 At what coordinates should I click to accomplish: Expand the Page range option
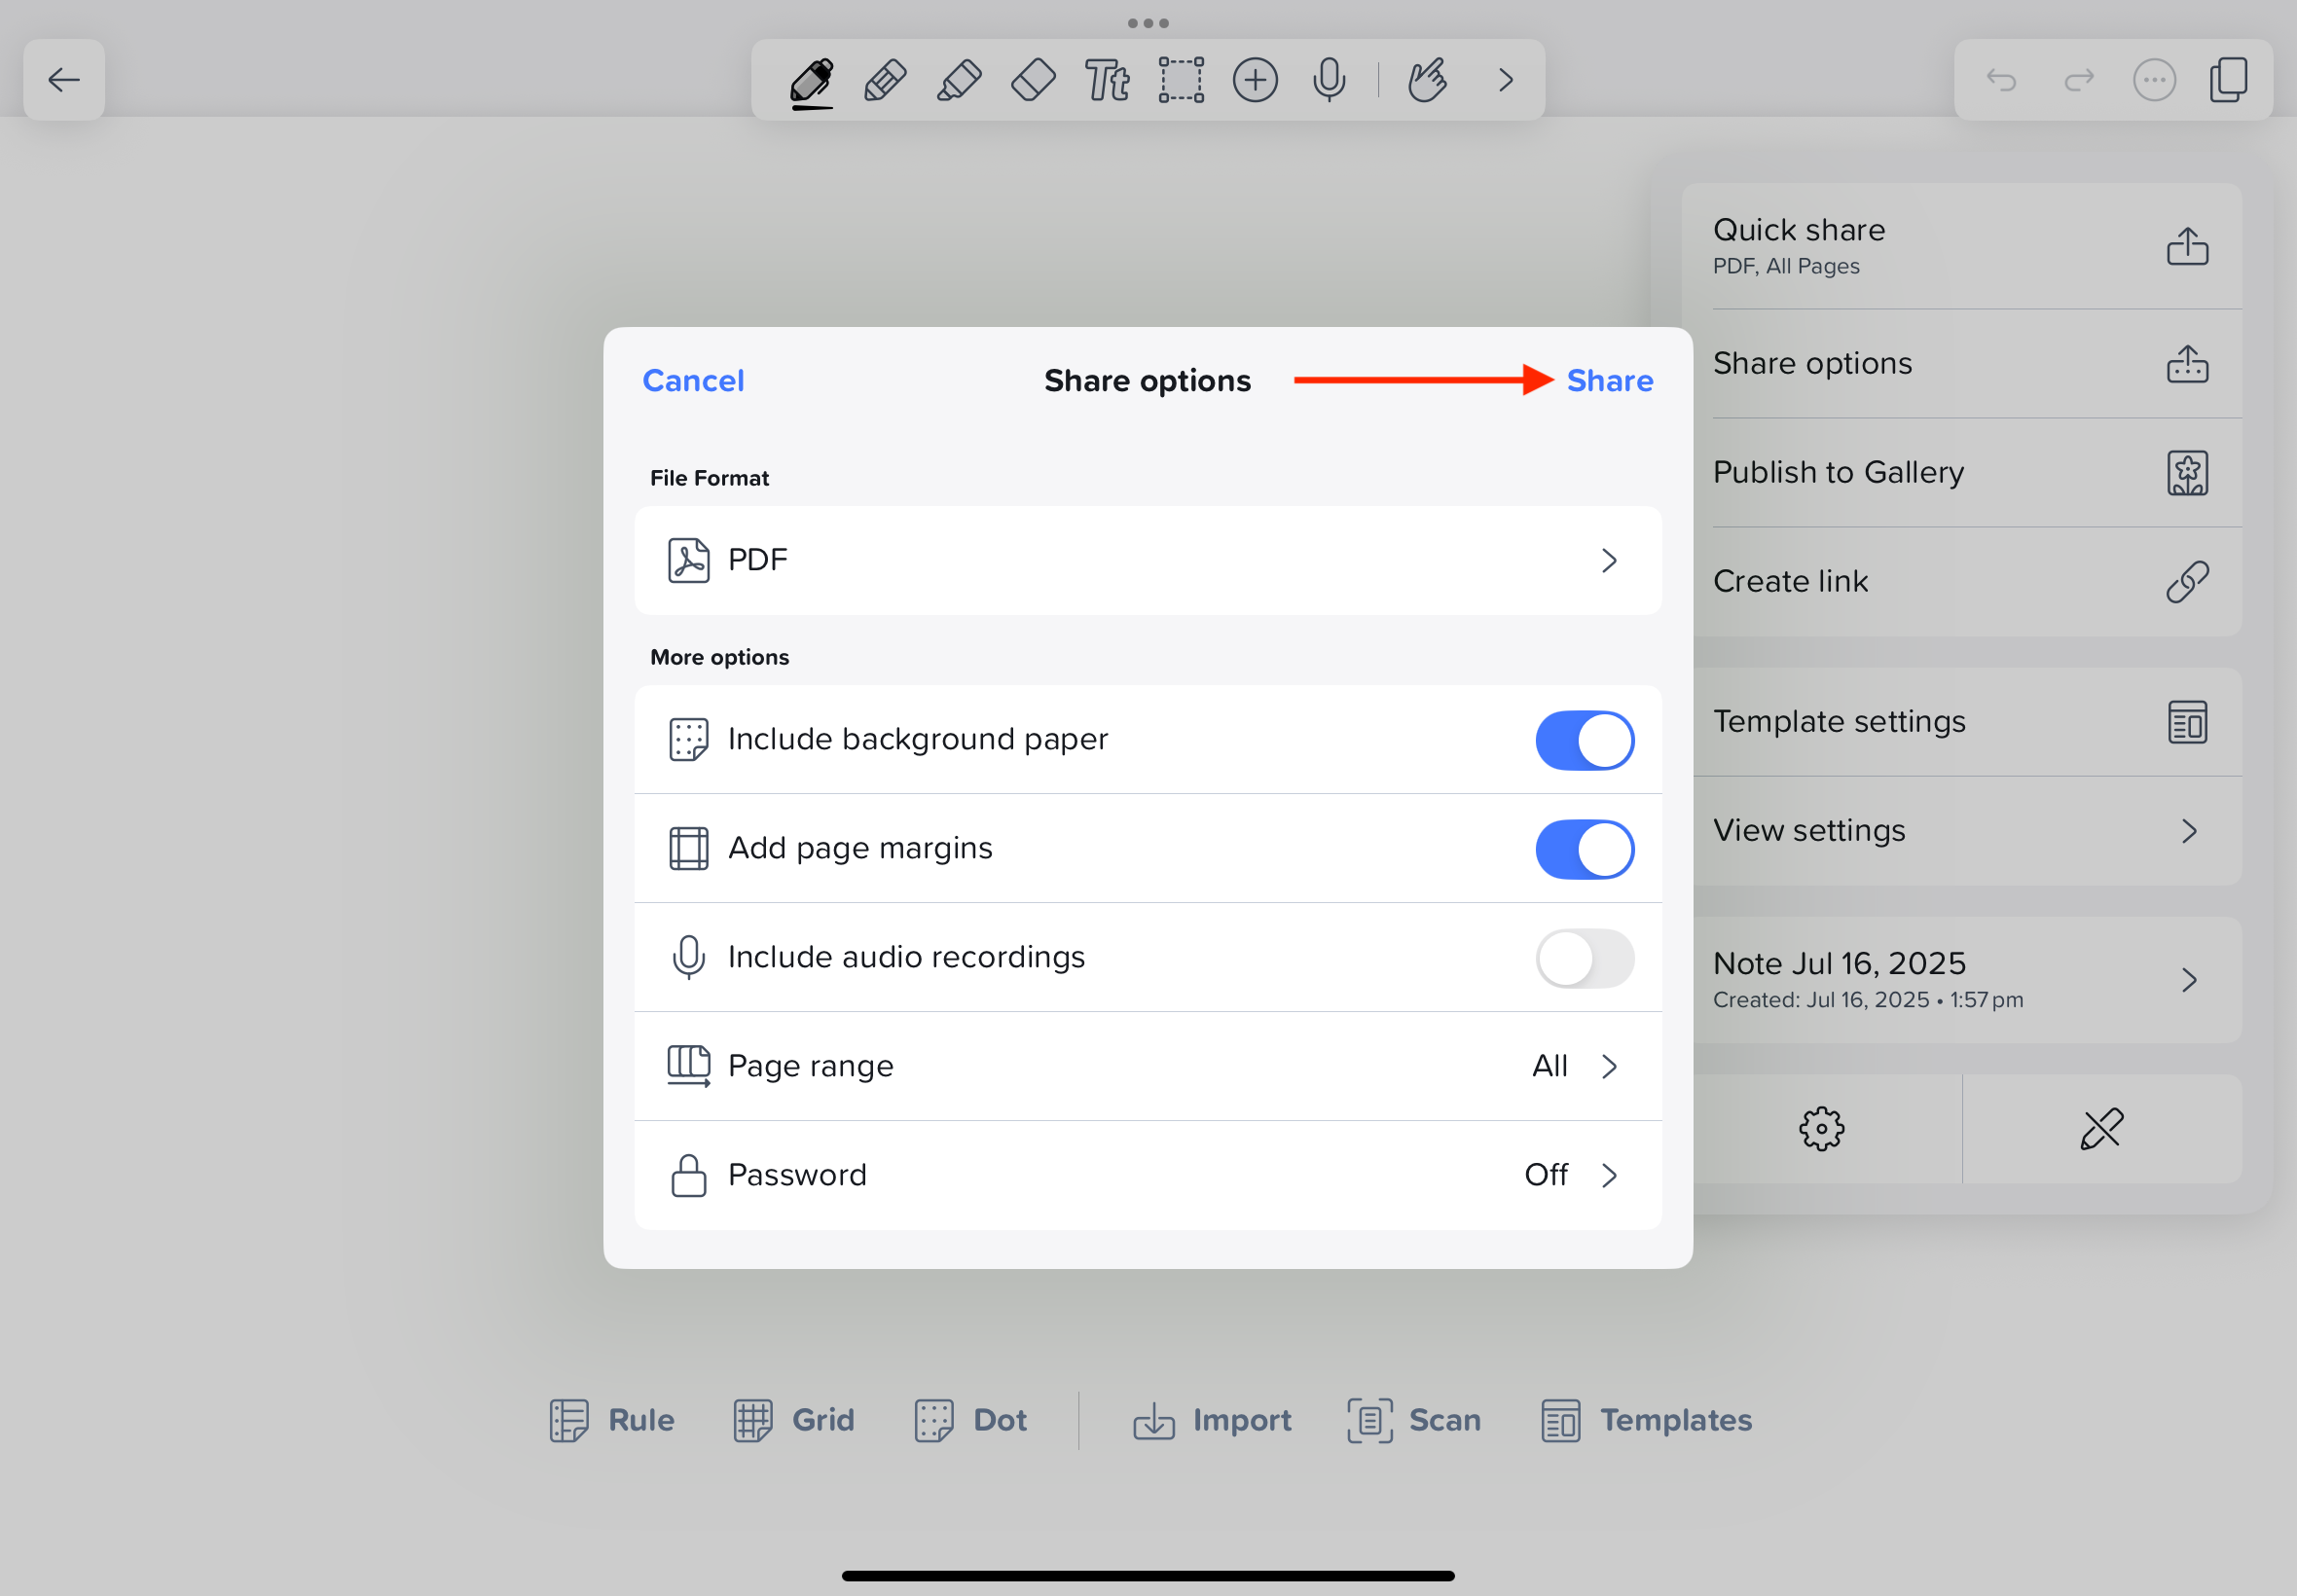[1147, 1066]
